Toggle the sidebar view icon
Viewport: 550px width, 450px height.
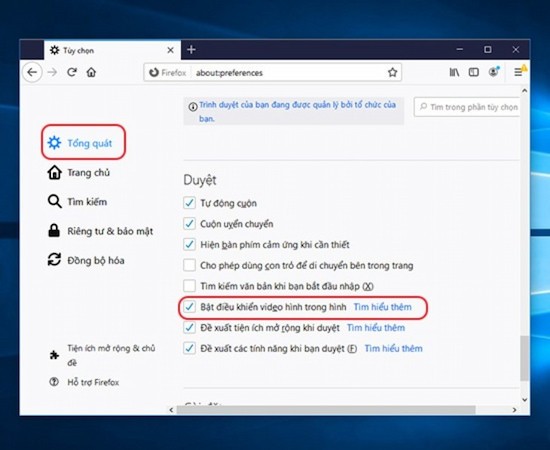point(474,72)
